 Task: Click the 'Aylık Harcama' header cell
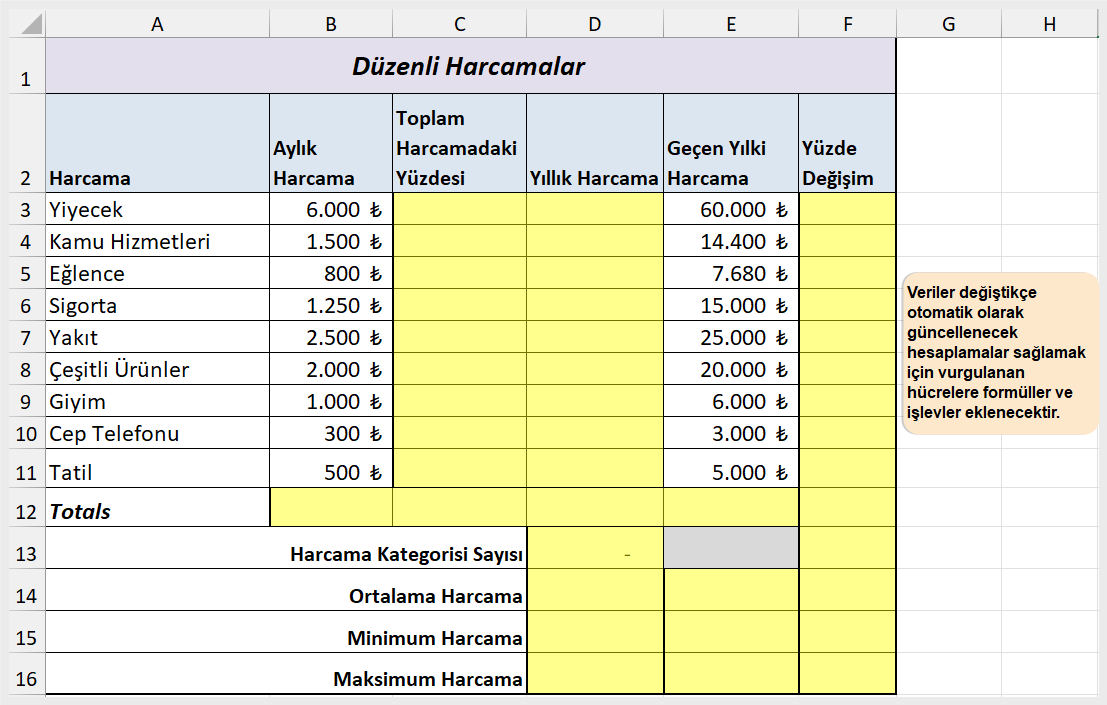(x=330, y=143)
